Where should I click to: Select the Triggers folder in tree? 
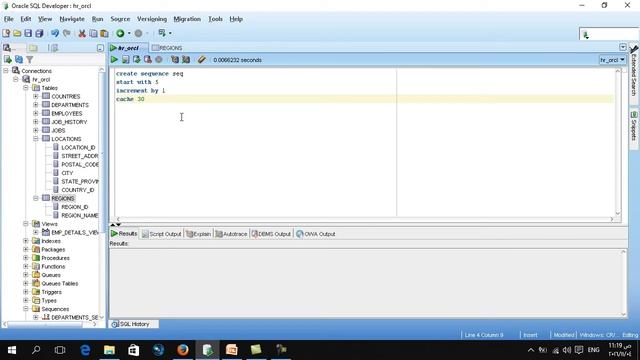click(x=51, y=292)
